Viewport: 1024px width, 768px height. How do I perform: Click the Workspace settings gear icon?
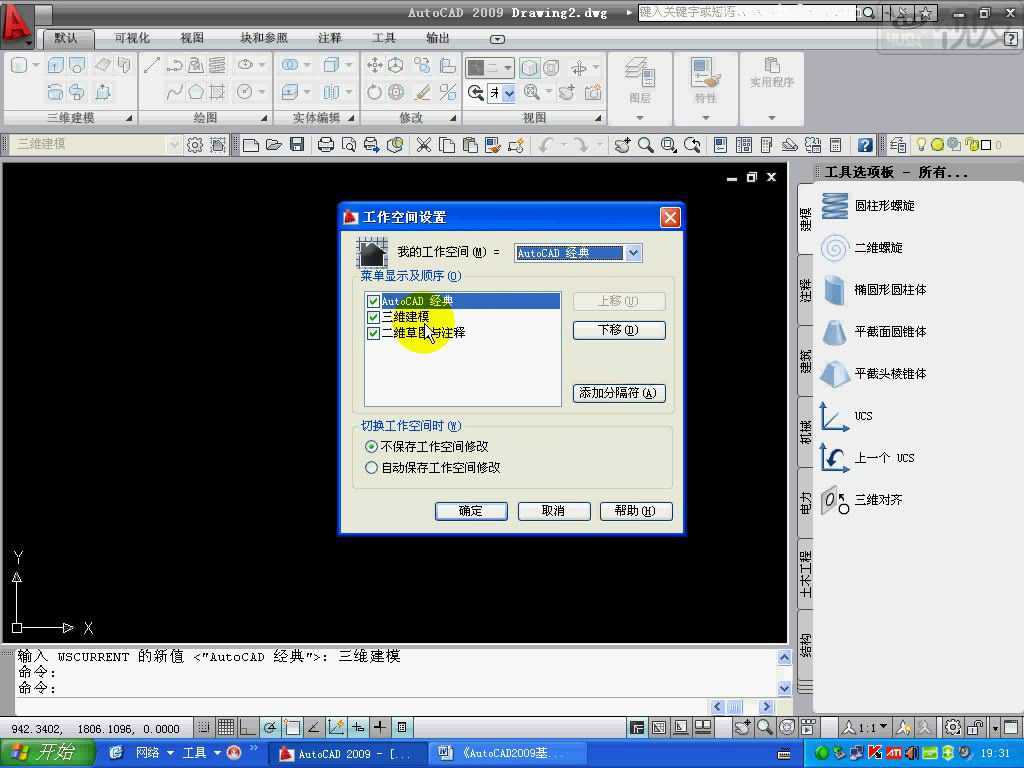click(x=194, y=145)
